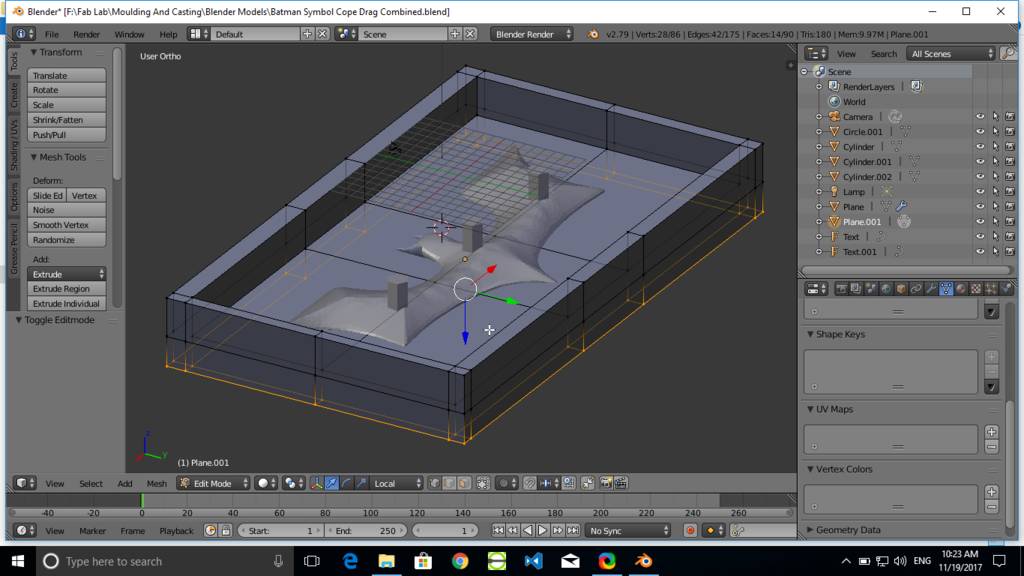Jump to the timeline's last frame
Viewport: 1024px width, 576px height.
click(x=573, y=531)
